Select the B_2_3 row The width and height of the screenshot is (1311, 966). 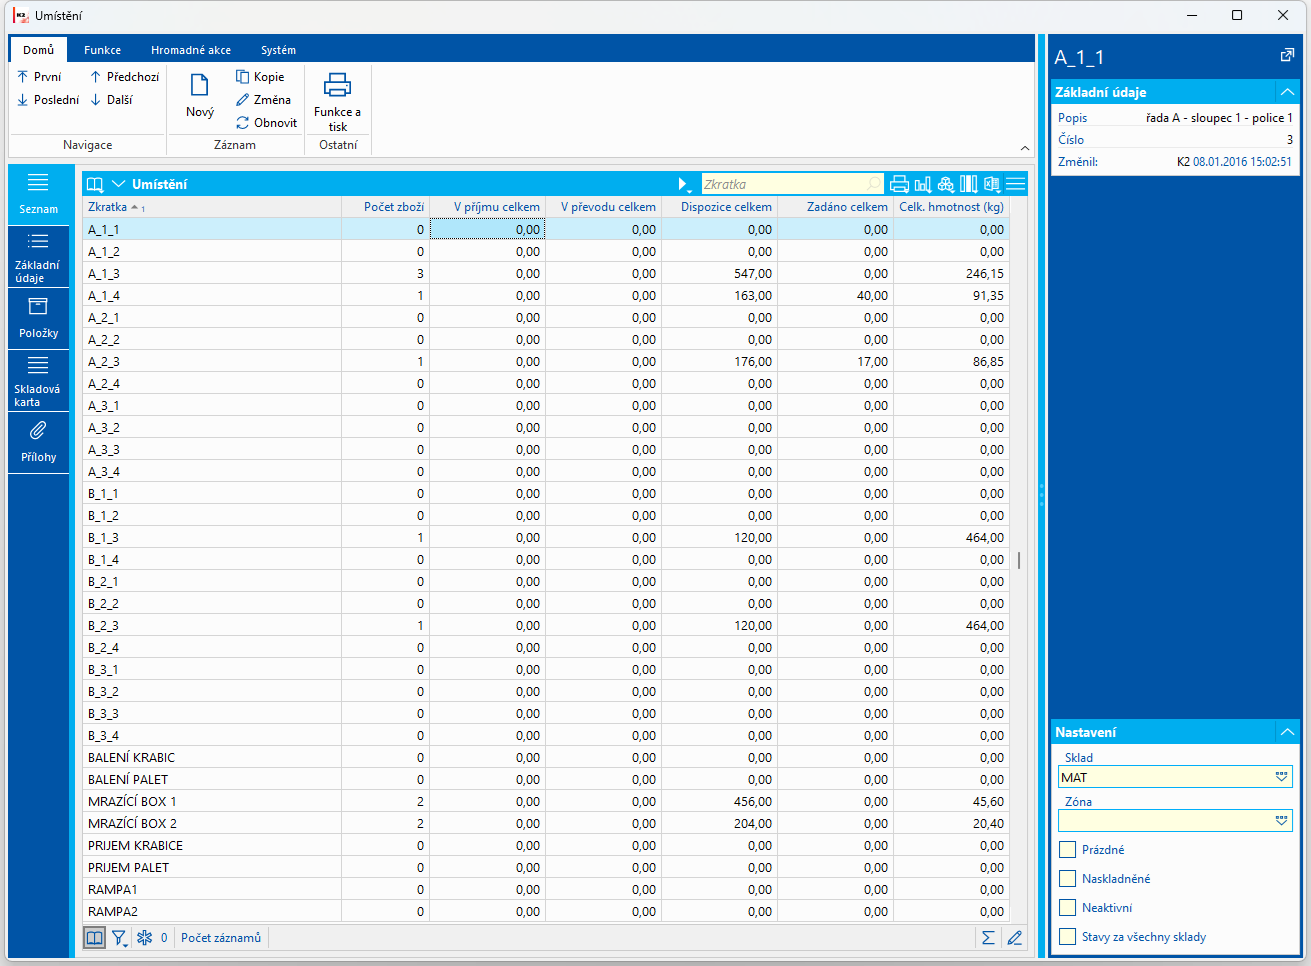(546, 625)
